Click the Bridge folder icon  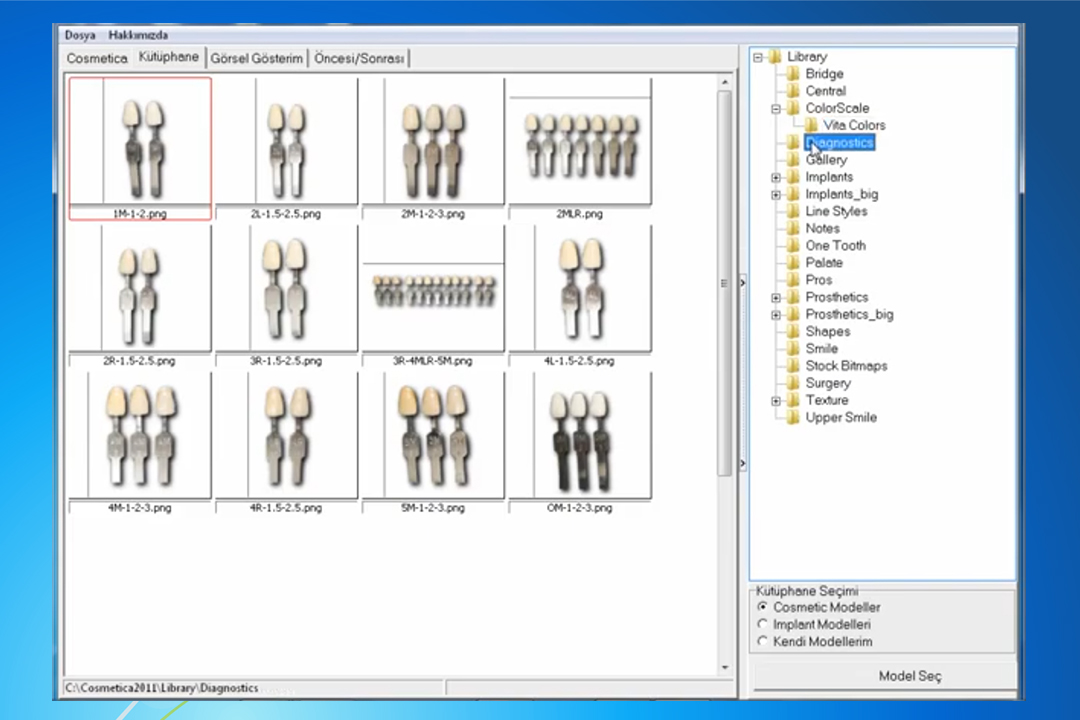(793, 74)
